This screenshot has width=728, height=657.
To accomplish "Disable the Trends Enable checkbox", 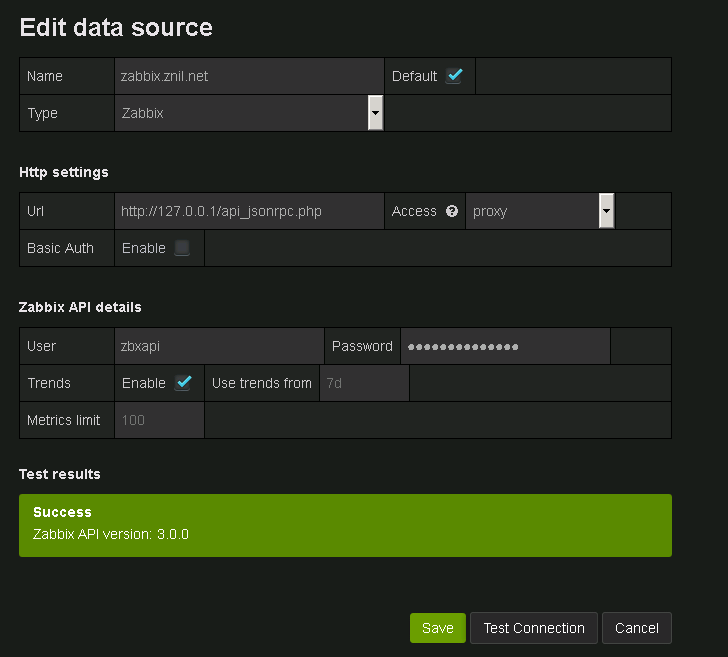I will [x=183, y=383].
